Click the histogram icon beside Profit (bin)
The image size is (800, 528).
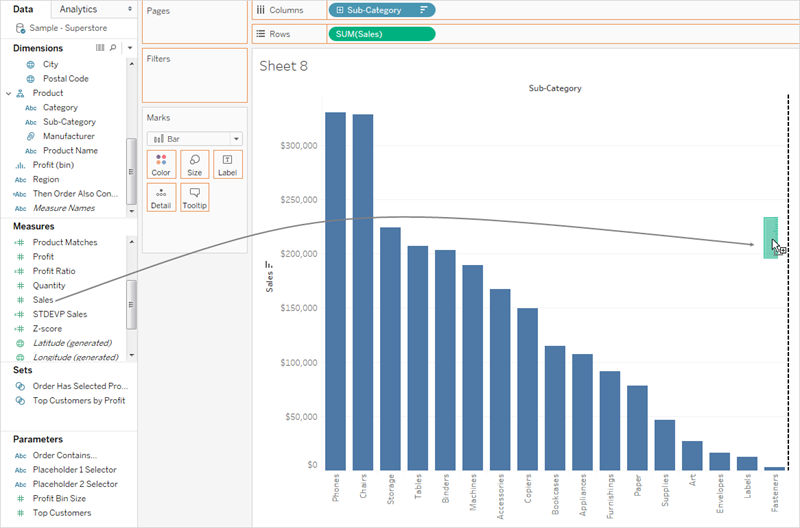[x=20, y=165]
